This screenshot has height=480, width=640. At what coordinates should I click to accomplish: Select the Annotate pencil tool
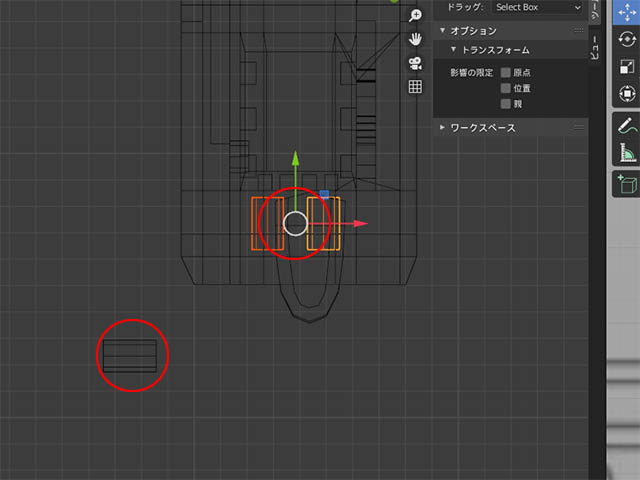pyautogui.click(x=627, y=125)
